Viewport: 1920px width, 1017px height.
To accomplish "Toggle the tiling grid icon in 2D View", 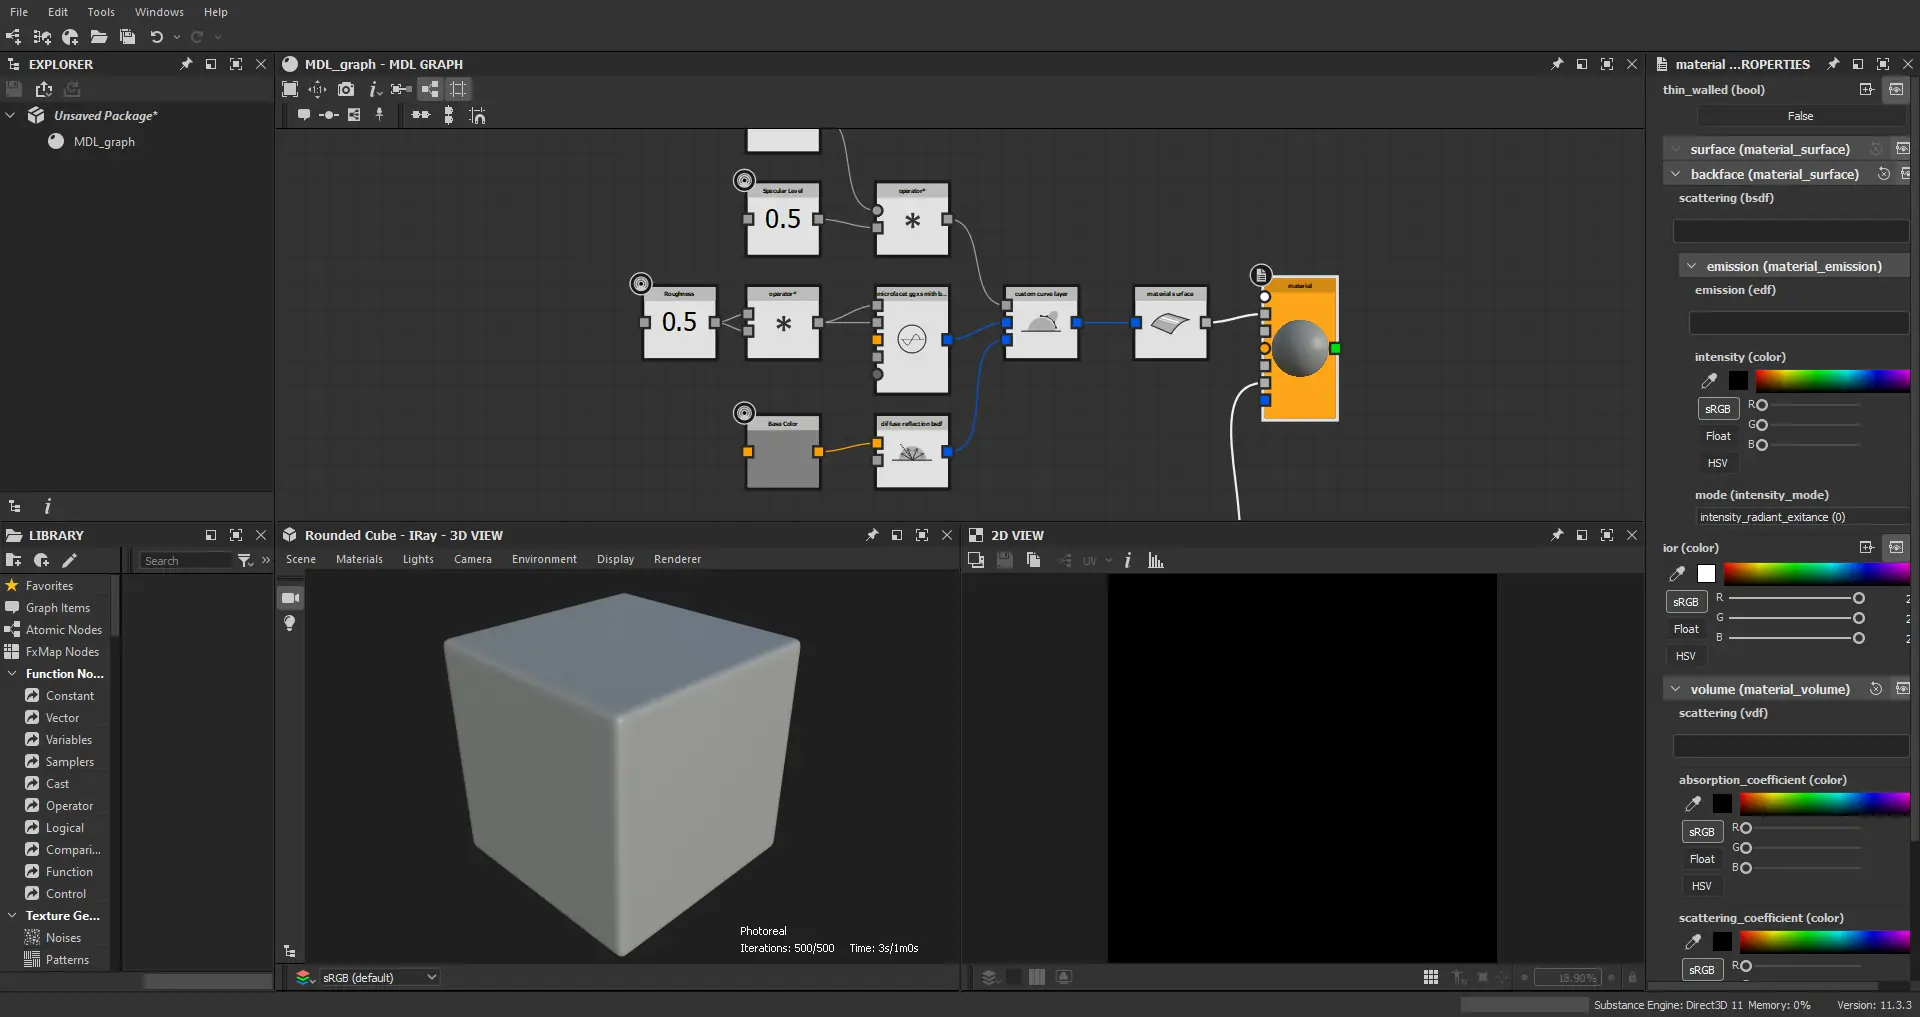I will [1431, 977].
